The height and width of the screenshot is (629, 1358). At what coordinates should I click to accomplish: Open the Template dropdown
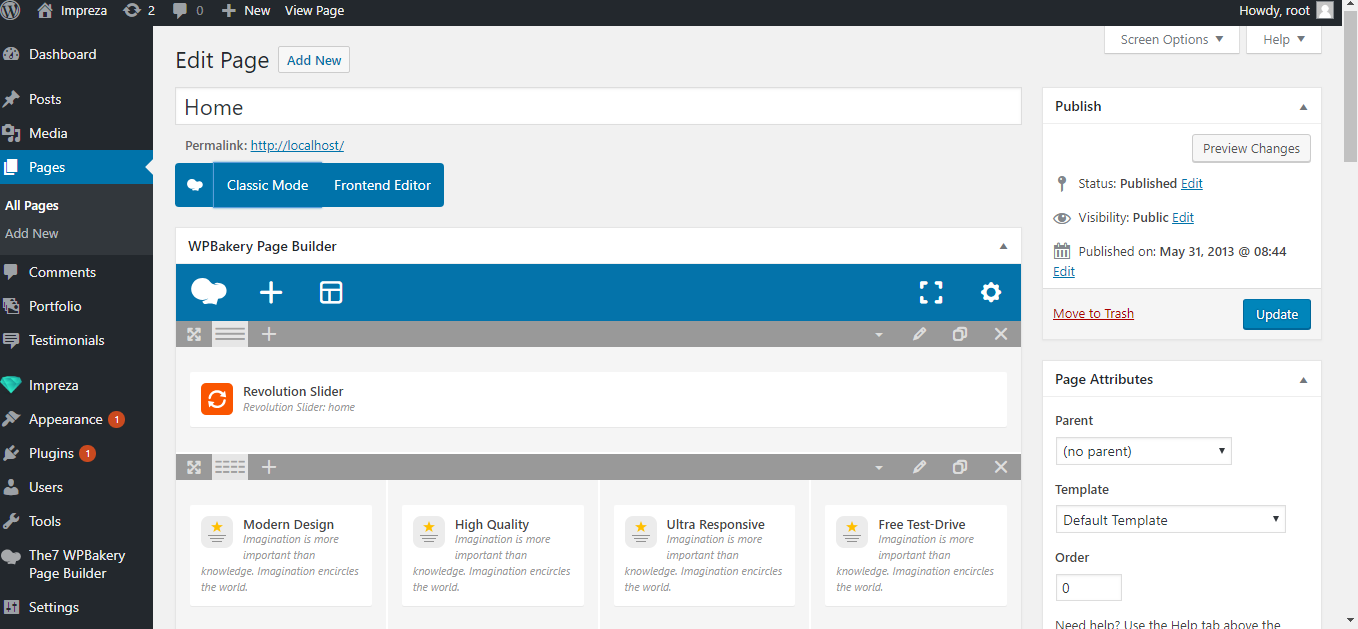1170,520
